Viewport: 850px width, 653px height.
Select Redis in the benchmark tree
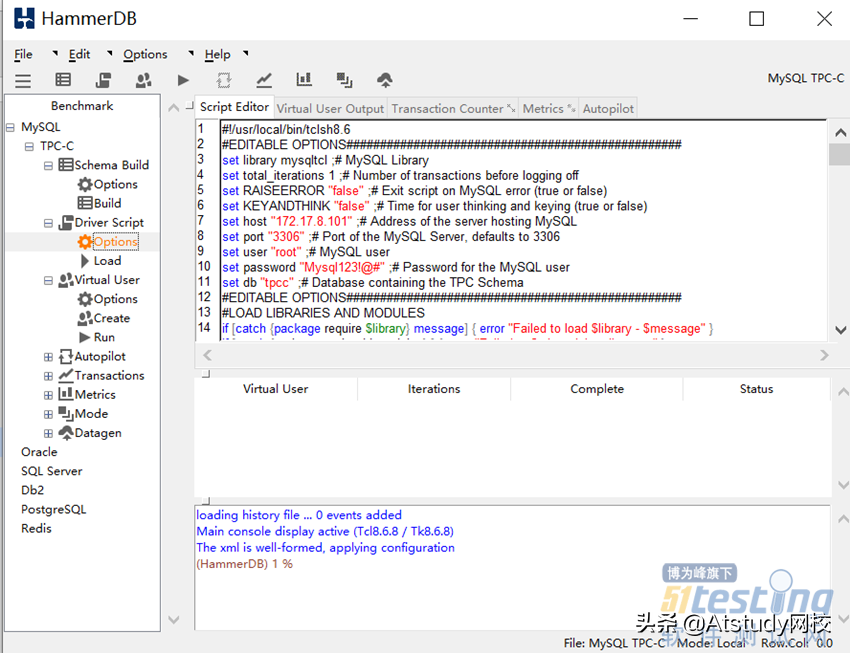pos(36,528)
